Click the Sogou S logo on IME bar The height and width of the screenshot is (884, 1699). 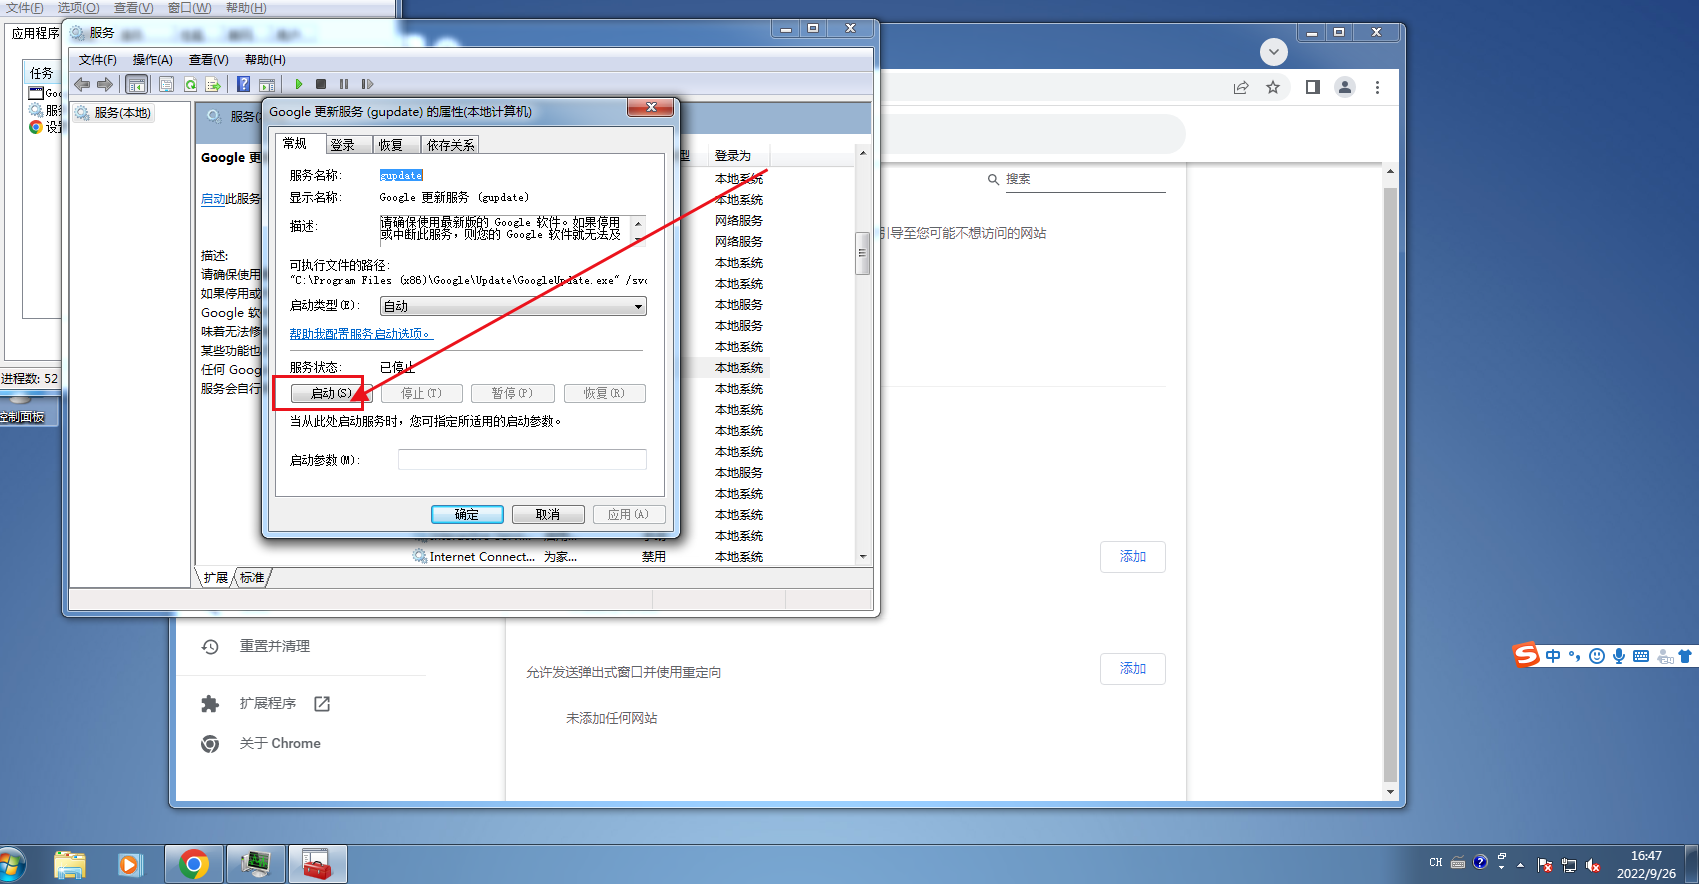click(x=1526, y=655)
